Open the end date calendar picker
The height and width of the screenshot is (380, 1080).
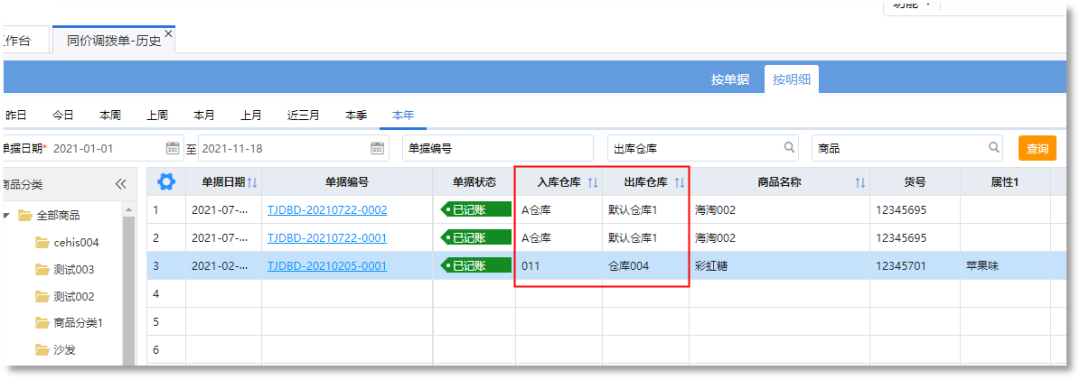[377, 148]
